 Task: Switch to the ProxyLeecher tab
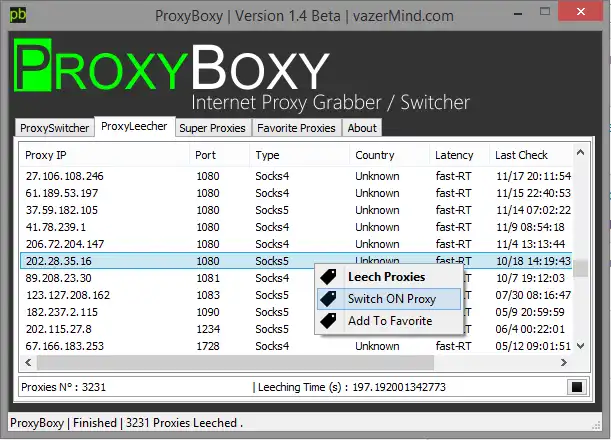[134, 126]
